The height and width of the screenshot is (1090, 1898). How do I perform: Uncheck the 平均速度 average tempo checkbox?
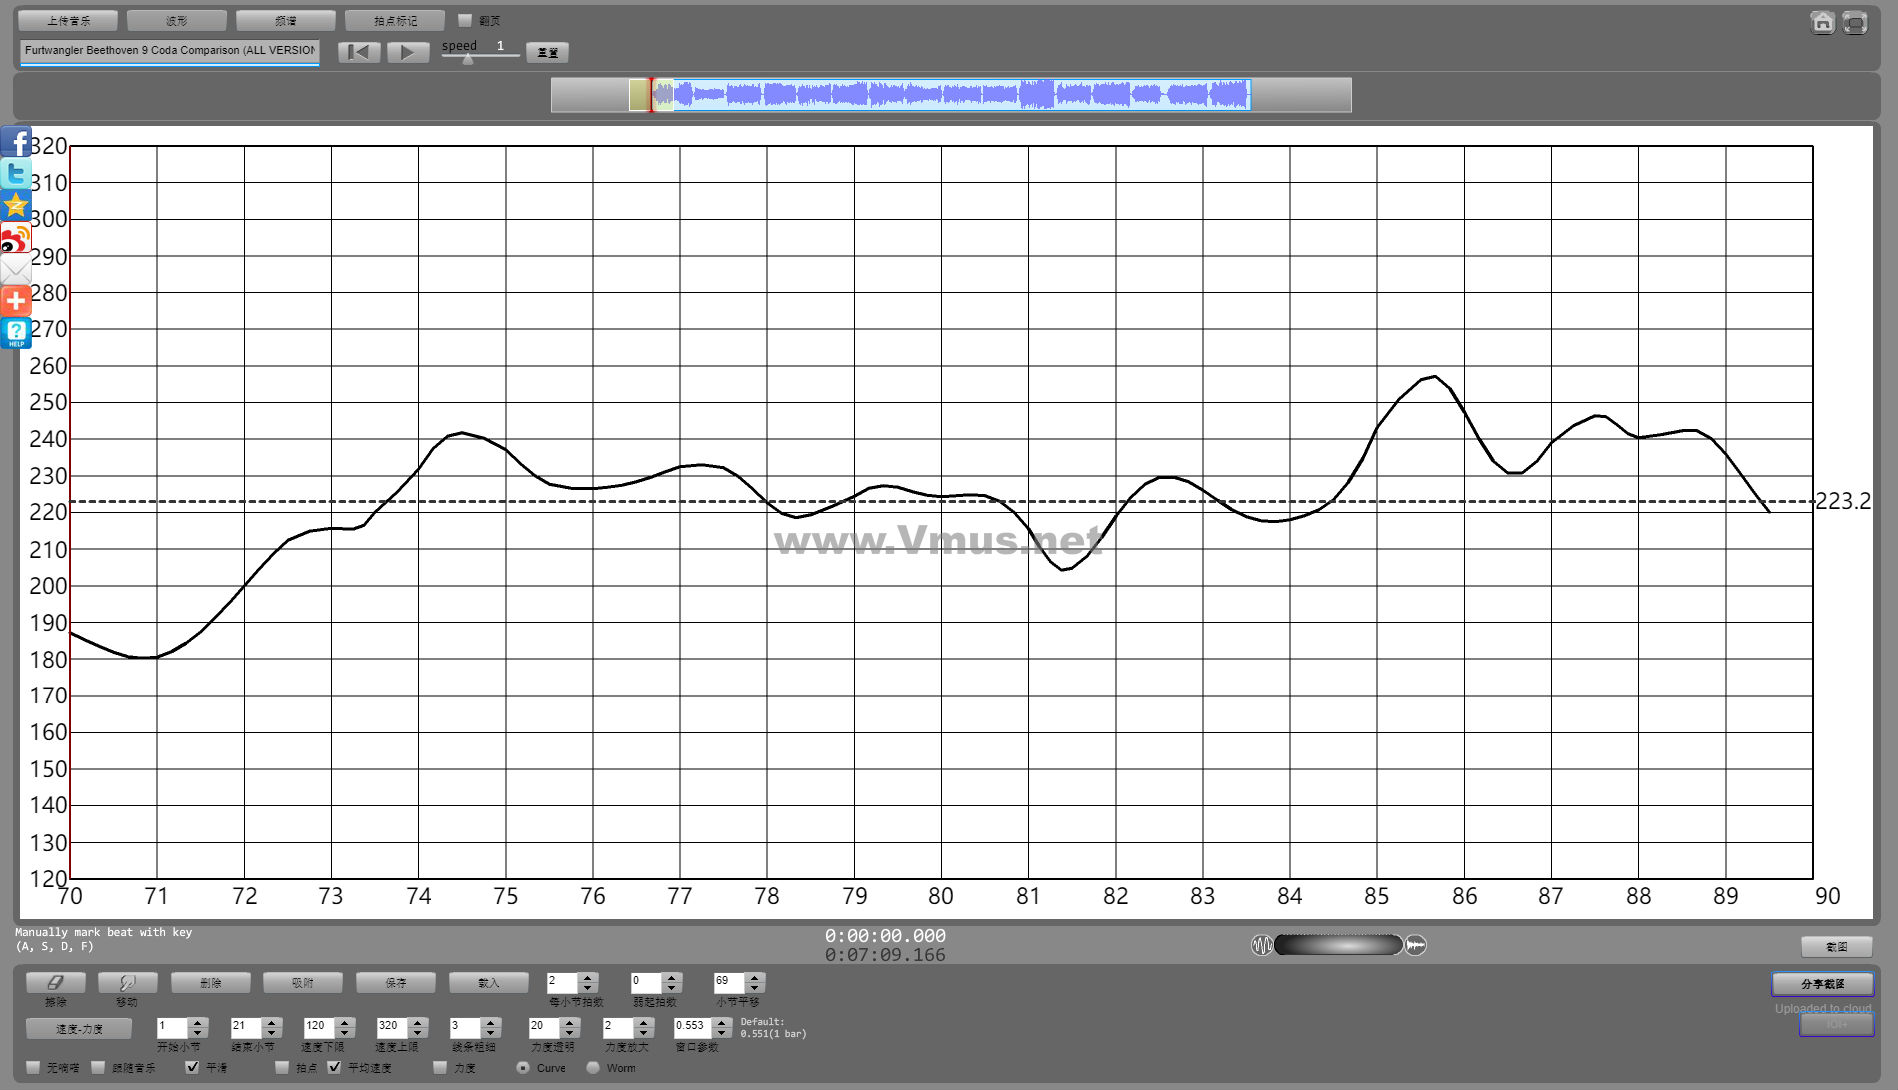[335, 1067]
